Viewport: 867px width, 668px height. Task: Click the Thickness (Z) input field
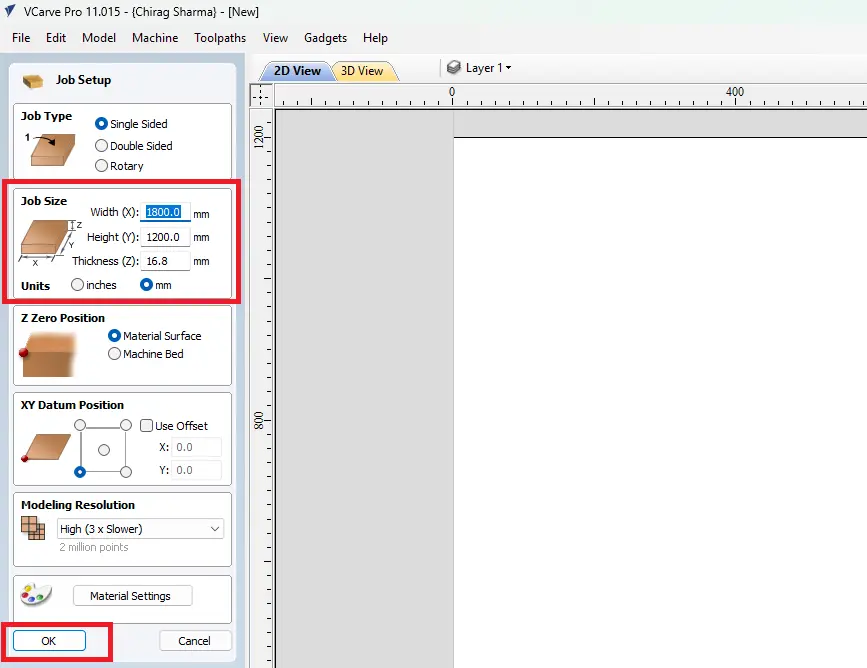165,261
